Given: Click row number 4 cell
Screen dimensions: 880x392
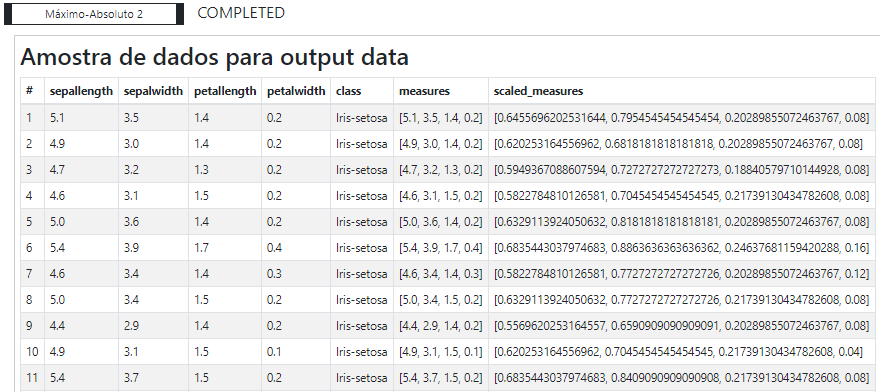Looking at the screenshot, I should point(33,196).
